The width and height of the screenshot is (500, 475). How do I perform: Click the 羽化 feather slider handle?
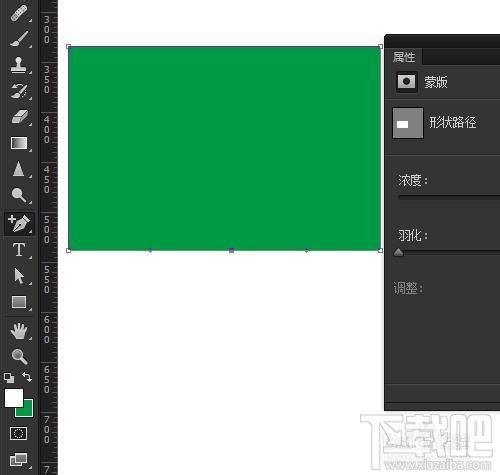point(399,253)
